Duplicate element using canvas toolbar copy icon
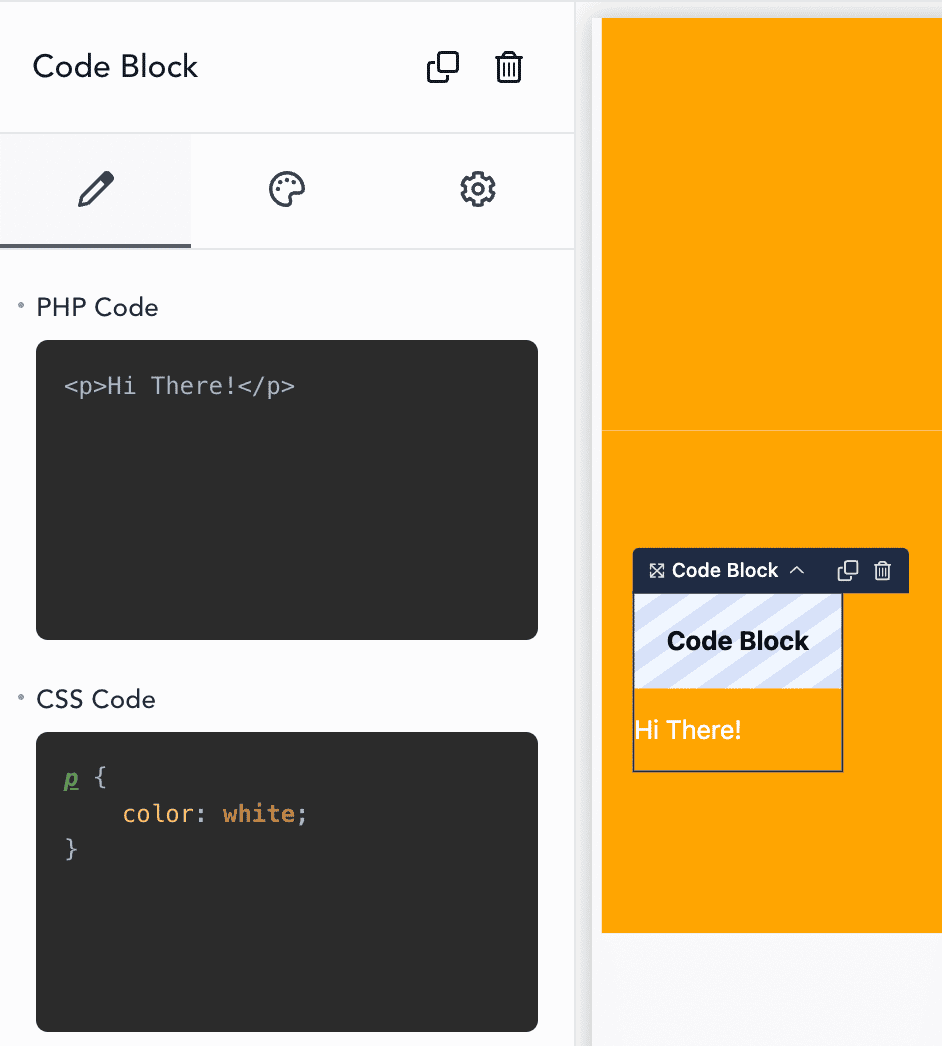The height and width of the screenshot is (1046, 942). (847, 570)
